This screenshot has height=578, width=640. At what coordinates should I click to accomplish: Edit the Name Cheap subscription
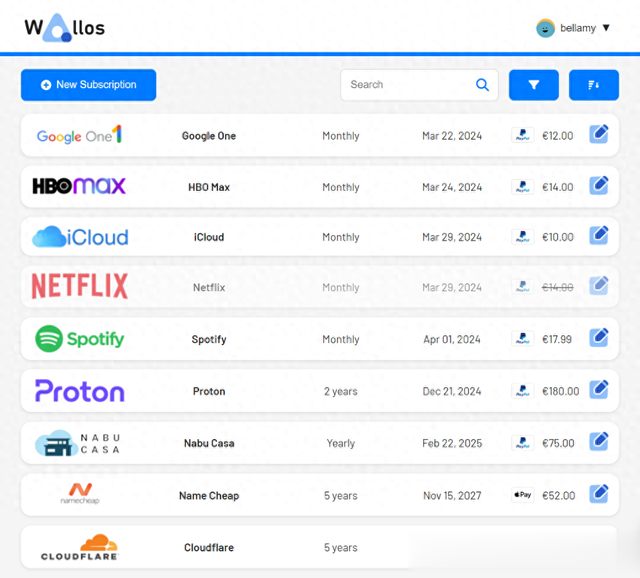599,494
